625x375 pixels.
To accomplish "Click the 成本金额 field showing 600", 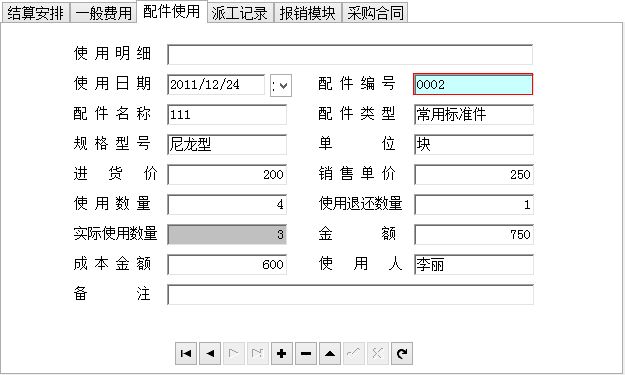I will click(227, 265).
